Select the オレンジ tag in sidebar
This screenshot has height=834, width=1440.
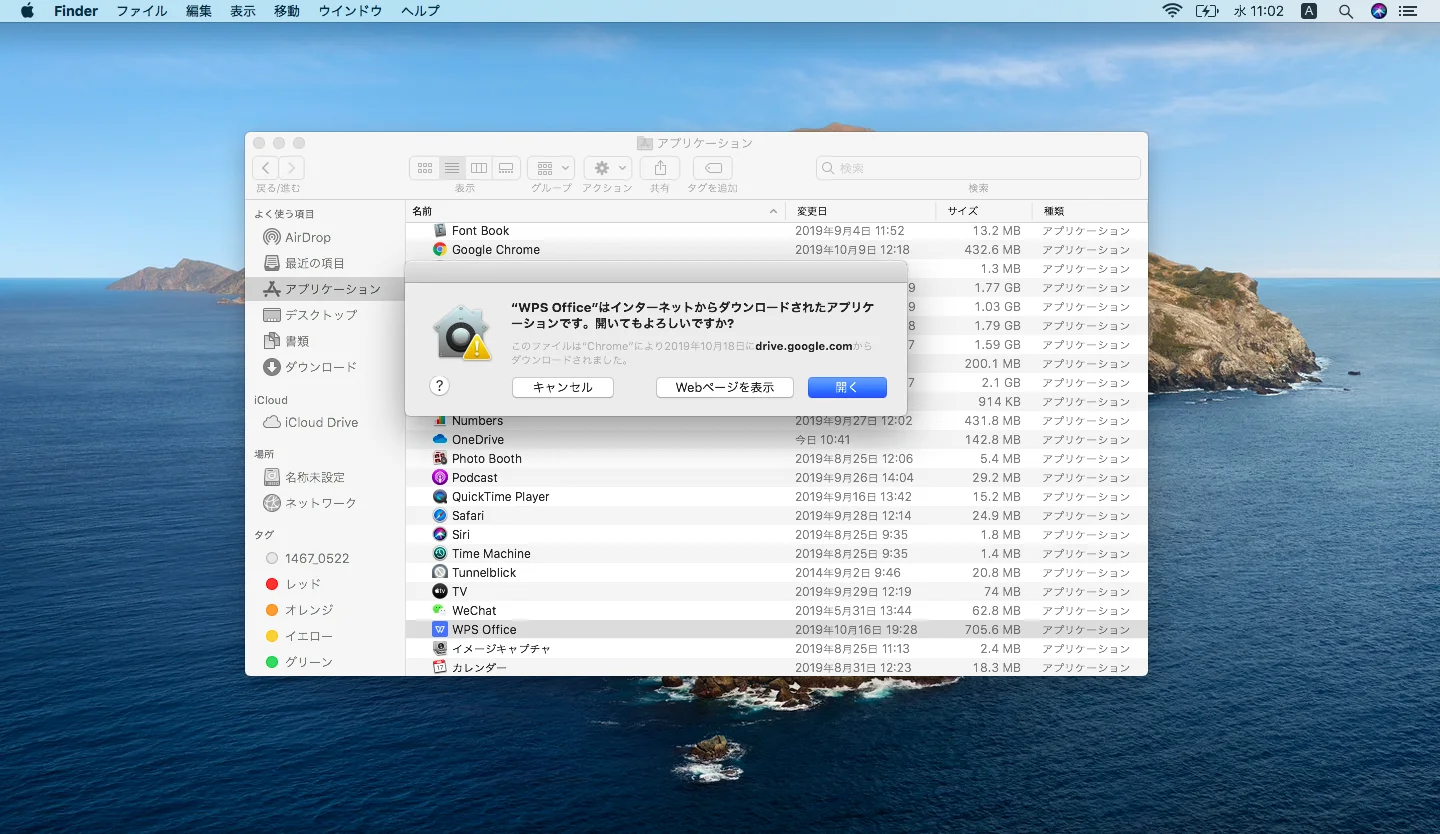pos(325,610)
